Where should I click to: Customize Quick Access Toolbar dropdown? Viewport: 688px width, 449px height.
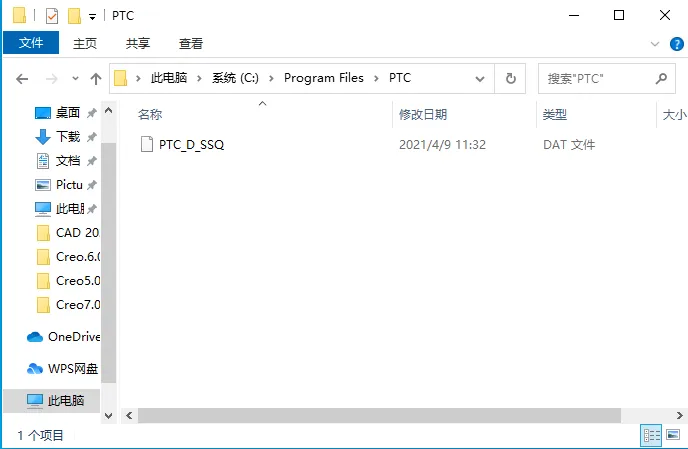pyautogui.click(x=92, y=17)
